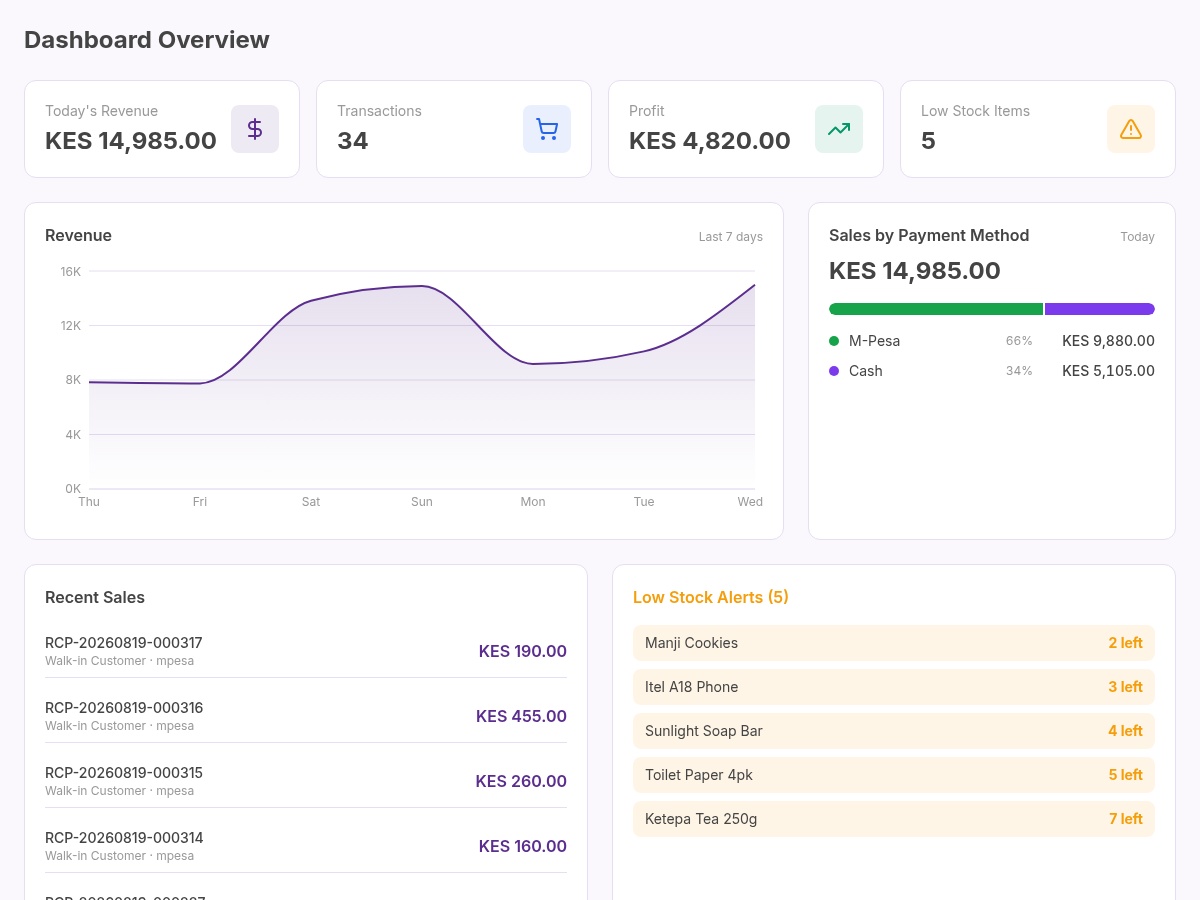Click the purple Cash bar segment
Screen dimensions: 1200x900
pos(1100,309)
